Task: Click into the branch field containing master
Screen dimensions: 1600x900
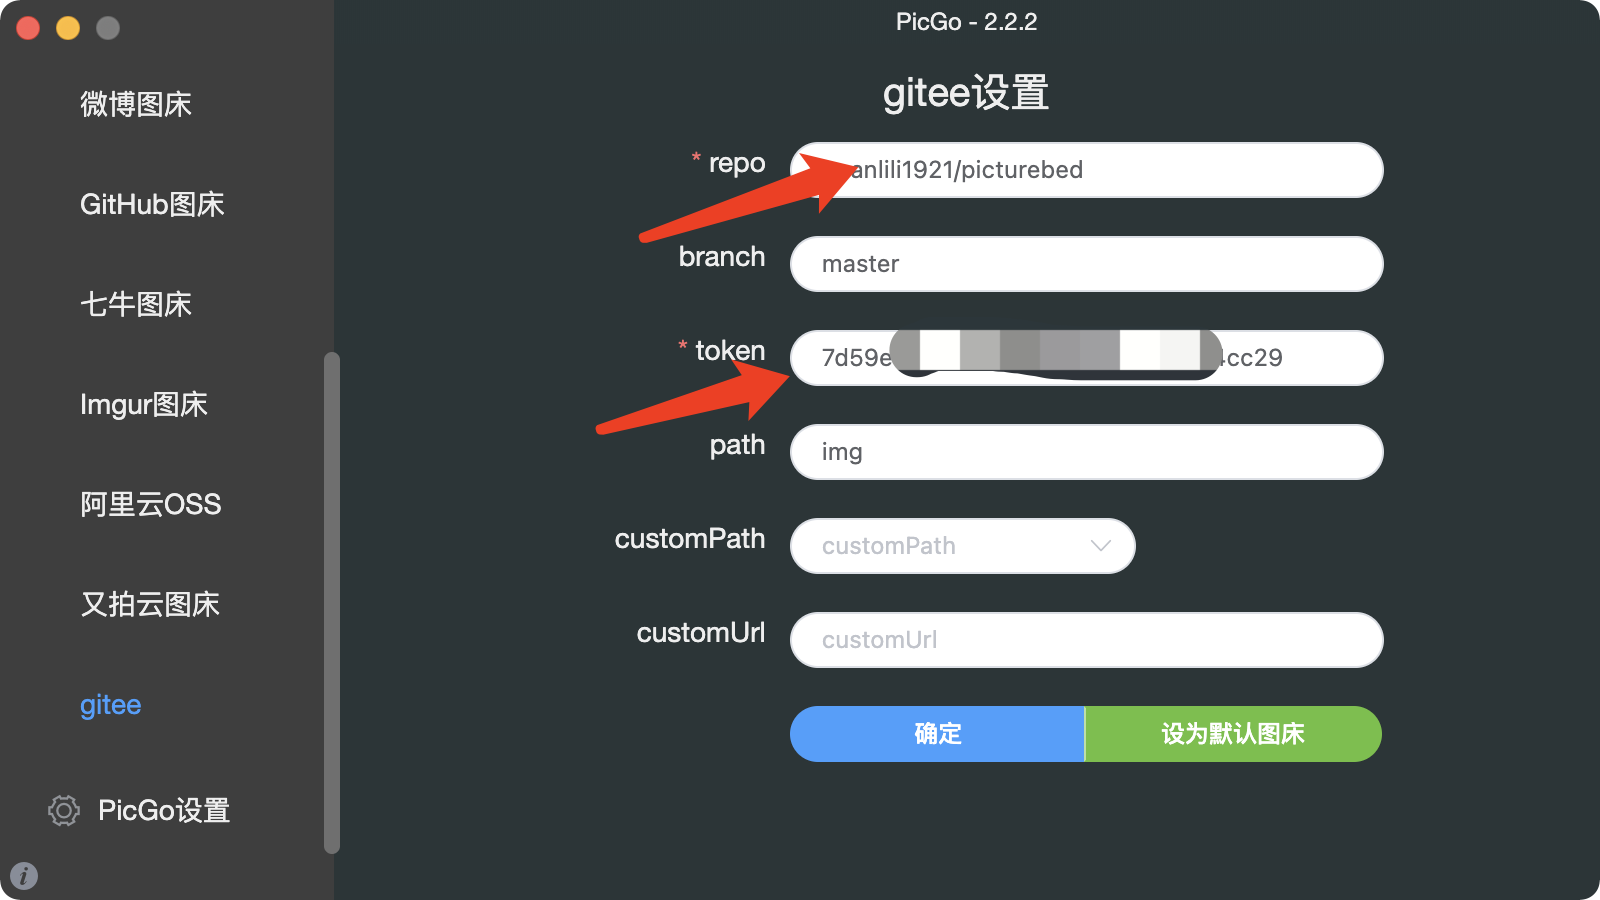Action: pyautogui.click(x=1086, y=264)
